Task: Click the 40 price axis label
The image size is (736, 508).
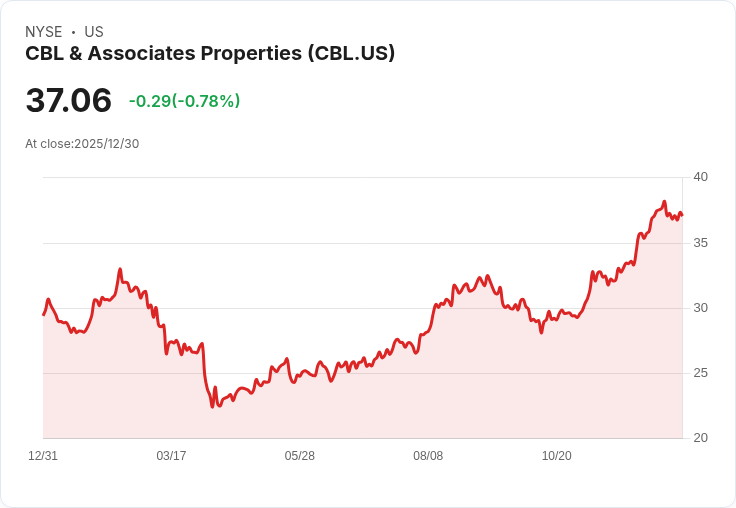Action: [700, 177]
